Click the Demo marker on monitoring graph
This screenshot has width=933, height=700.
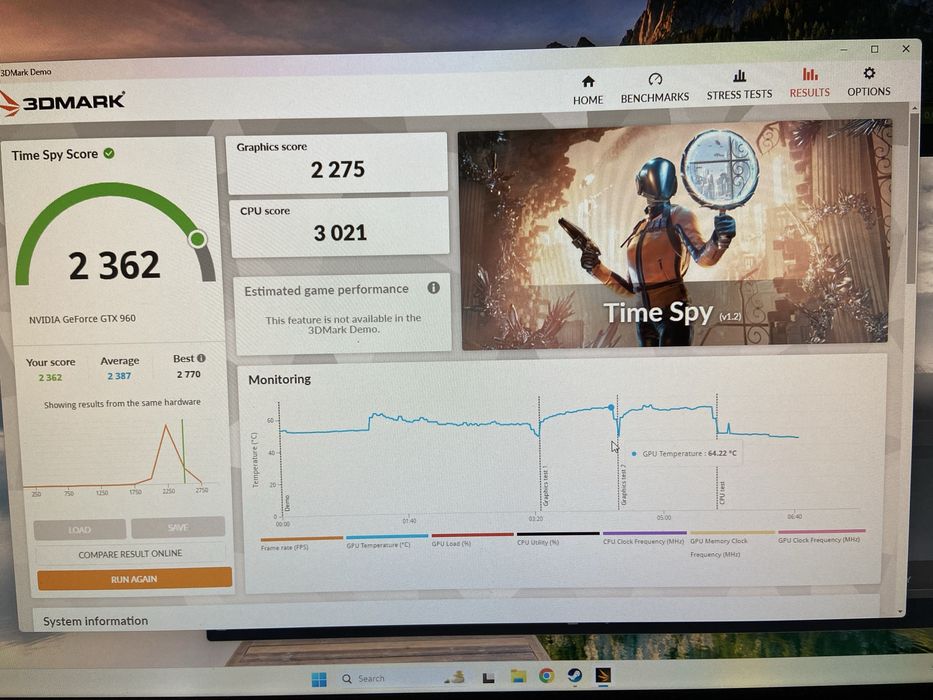point(287,503)
